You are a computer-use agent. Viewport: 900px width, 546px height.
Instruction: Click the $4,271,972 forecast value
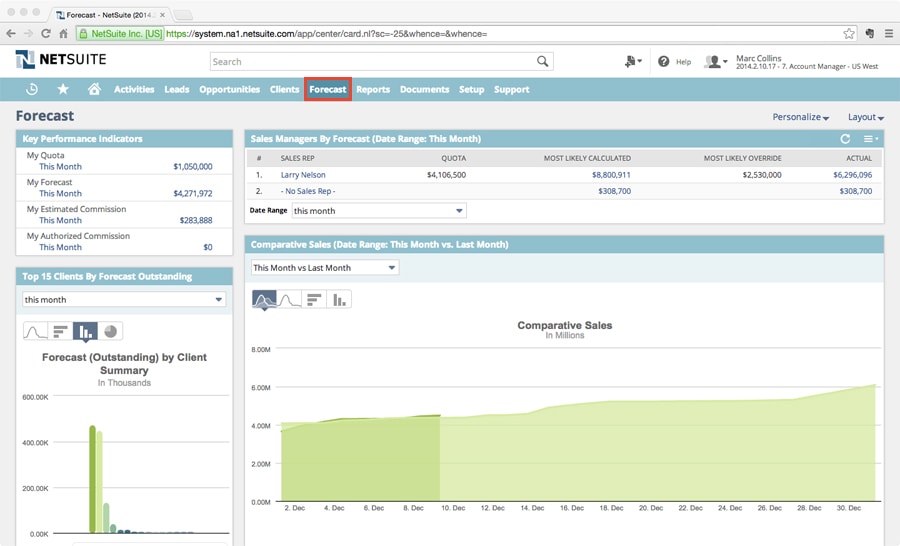tap(193, 193)
